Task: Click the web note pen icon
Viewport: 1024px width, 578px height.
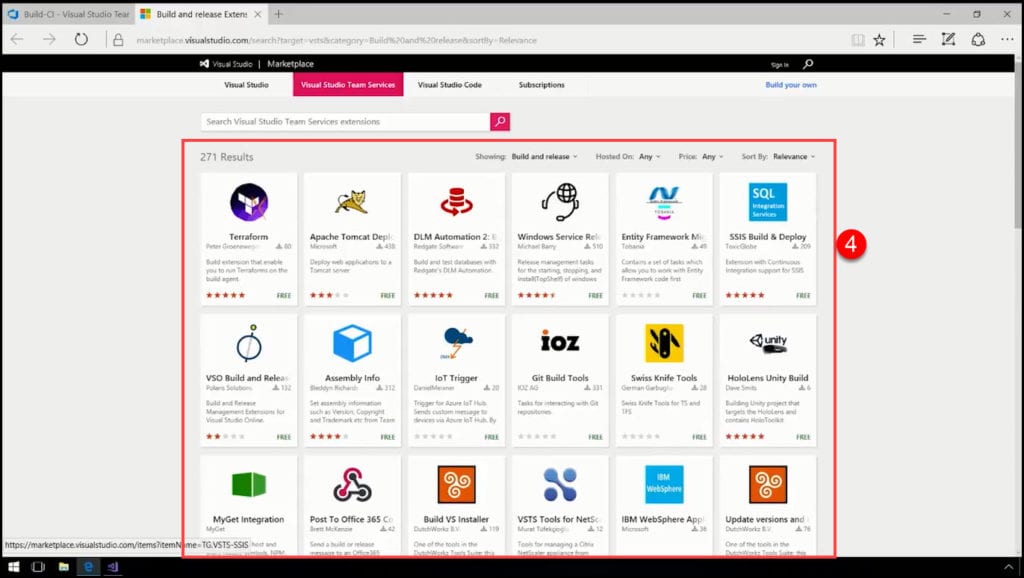Action: point(948,39)
